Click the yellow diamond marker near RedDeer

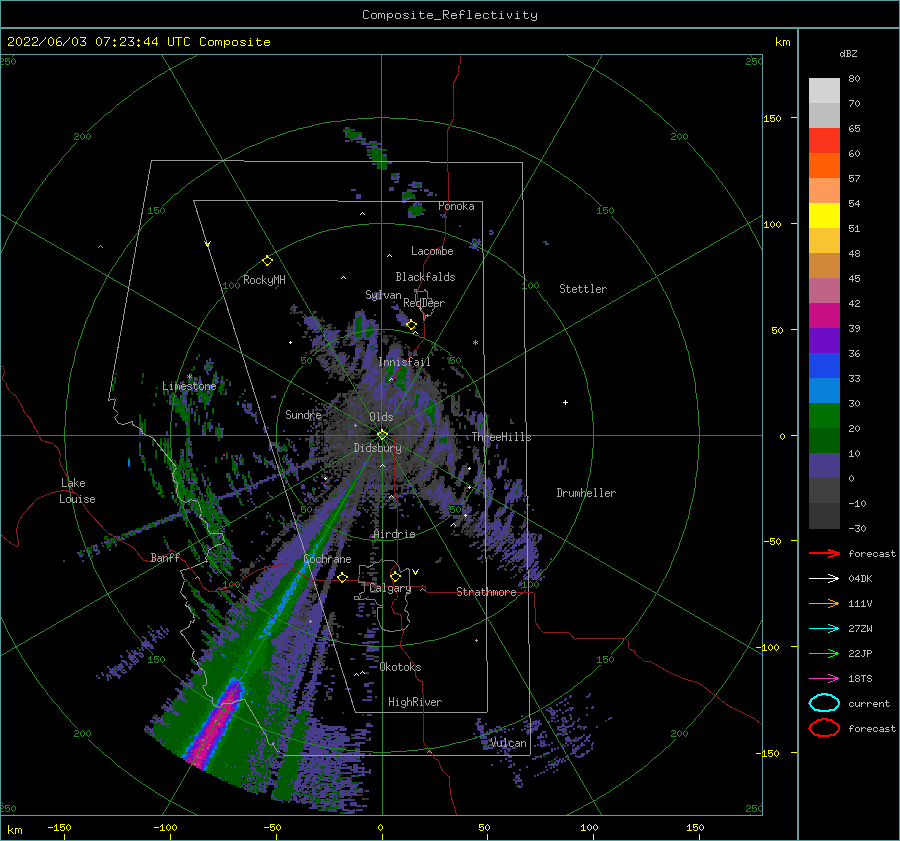pos(412,325)
